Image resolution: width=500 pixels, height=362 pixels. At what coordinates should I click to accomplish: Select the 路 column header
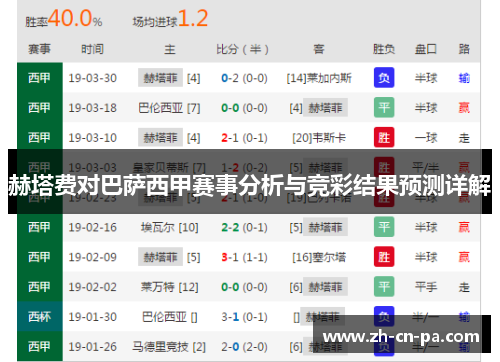coord(464,49)
